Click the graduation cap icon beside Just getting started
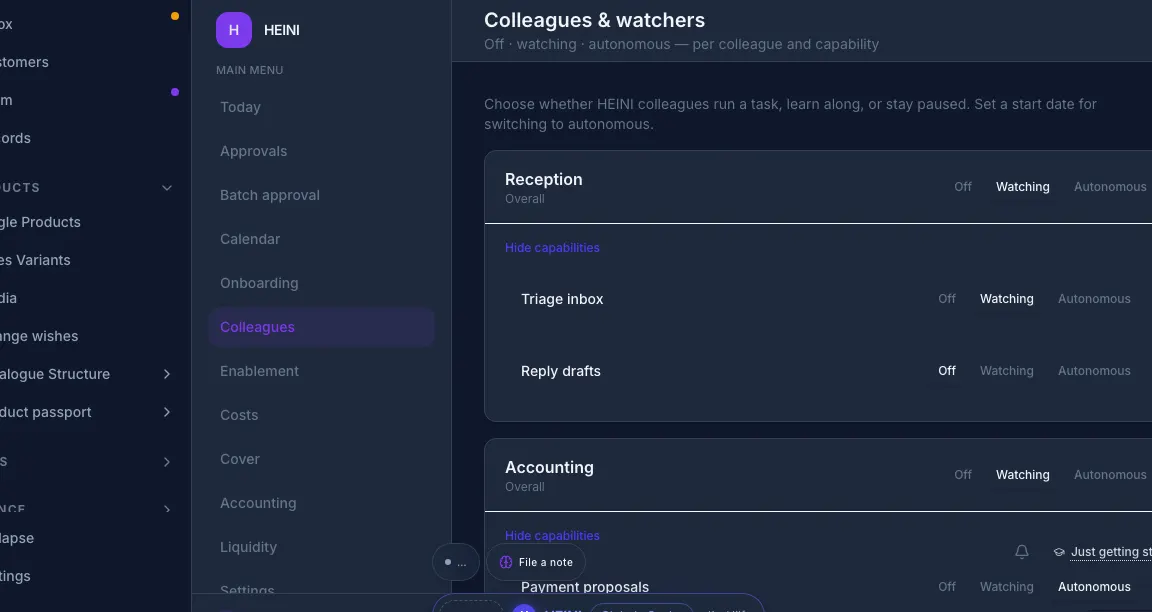1152x612 pixels. click(x=1059, y=552)
